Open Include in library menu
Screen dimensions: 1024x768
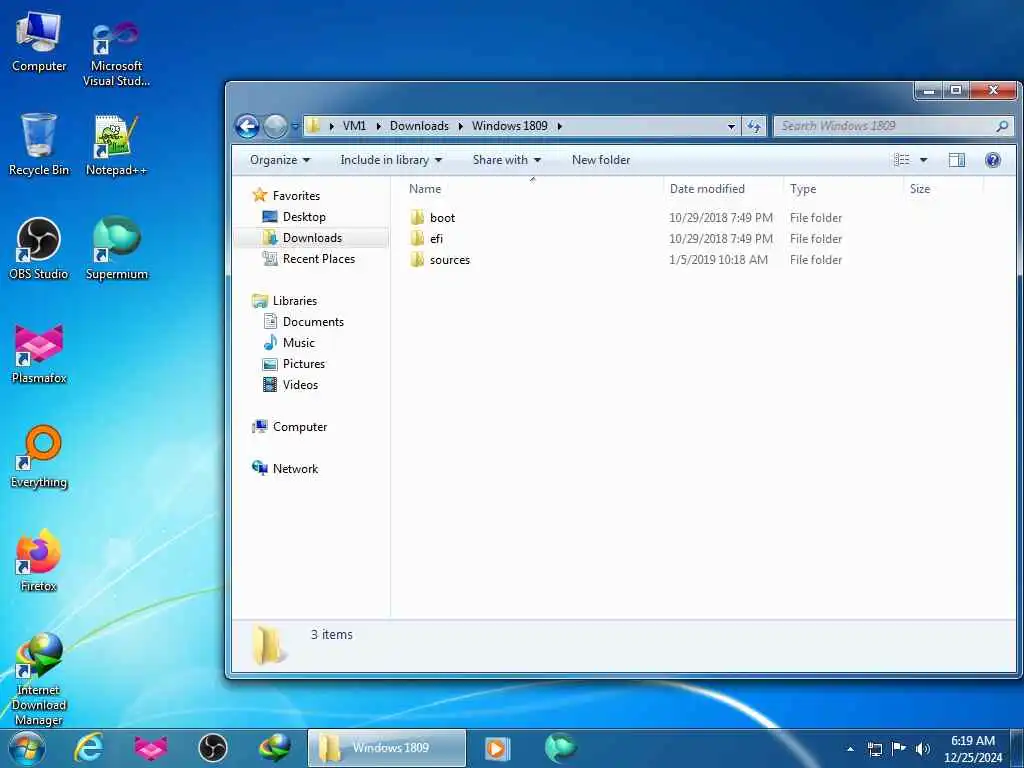pyautogui.click(x=391, y=160)
